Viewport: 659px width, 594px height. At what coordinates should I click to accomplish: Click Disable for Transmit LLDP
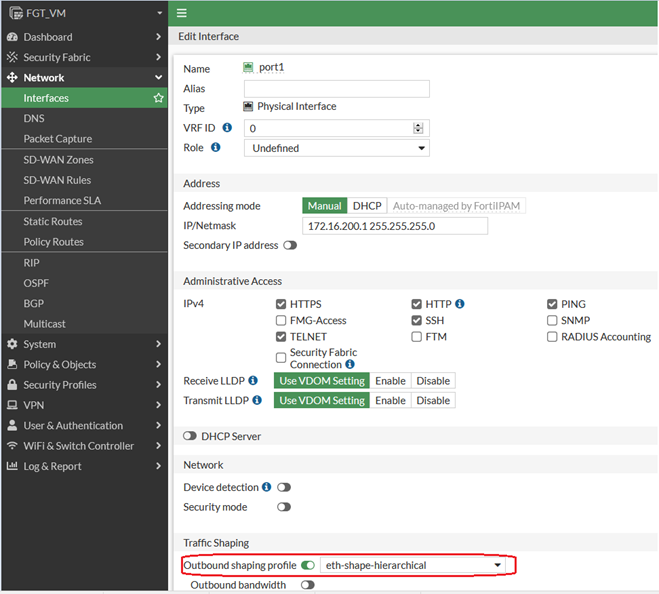(433, 400)
